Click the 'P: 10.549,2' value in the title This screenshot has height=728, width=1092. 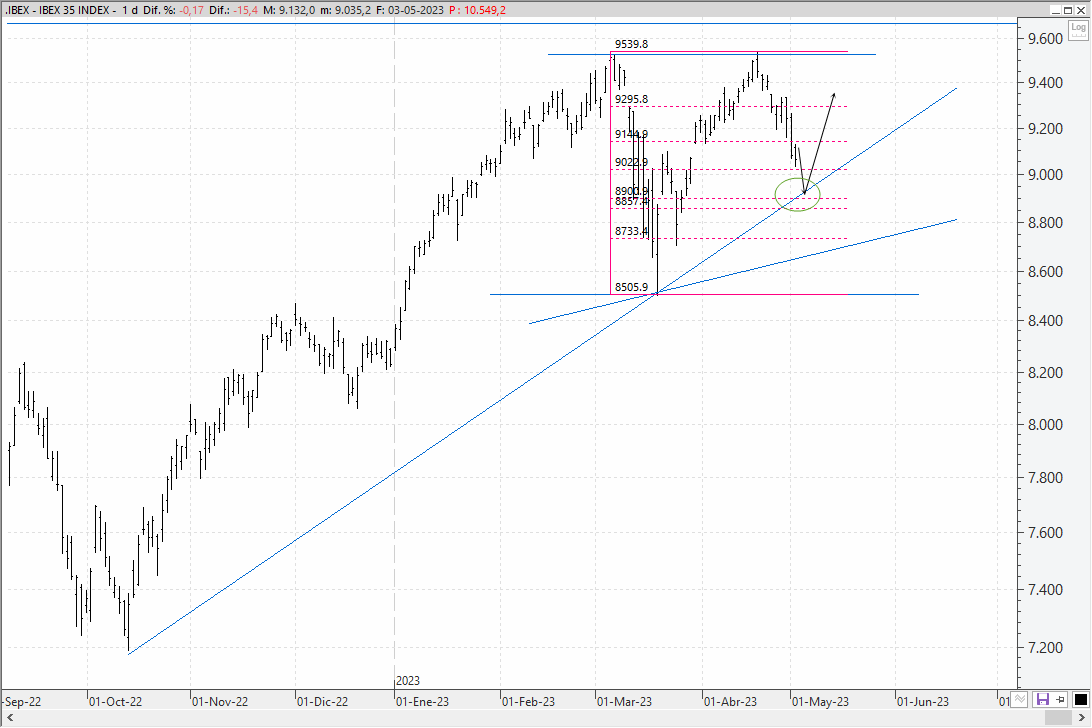click(478, 10)
